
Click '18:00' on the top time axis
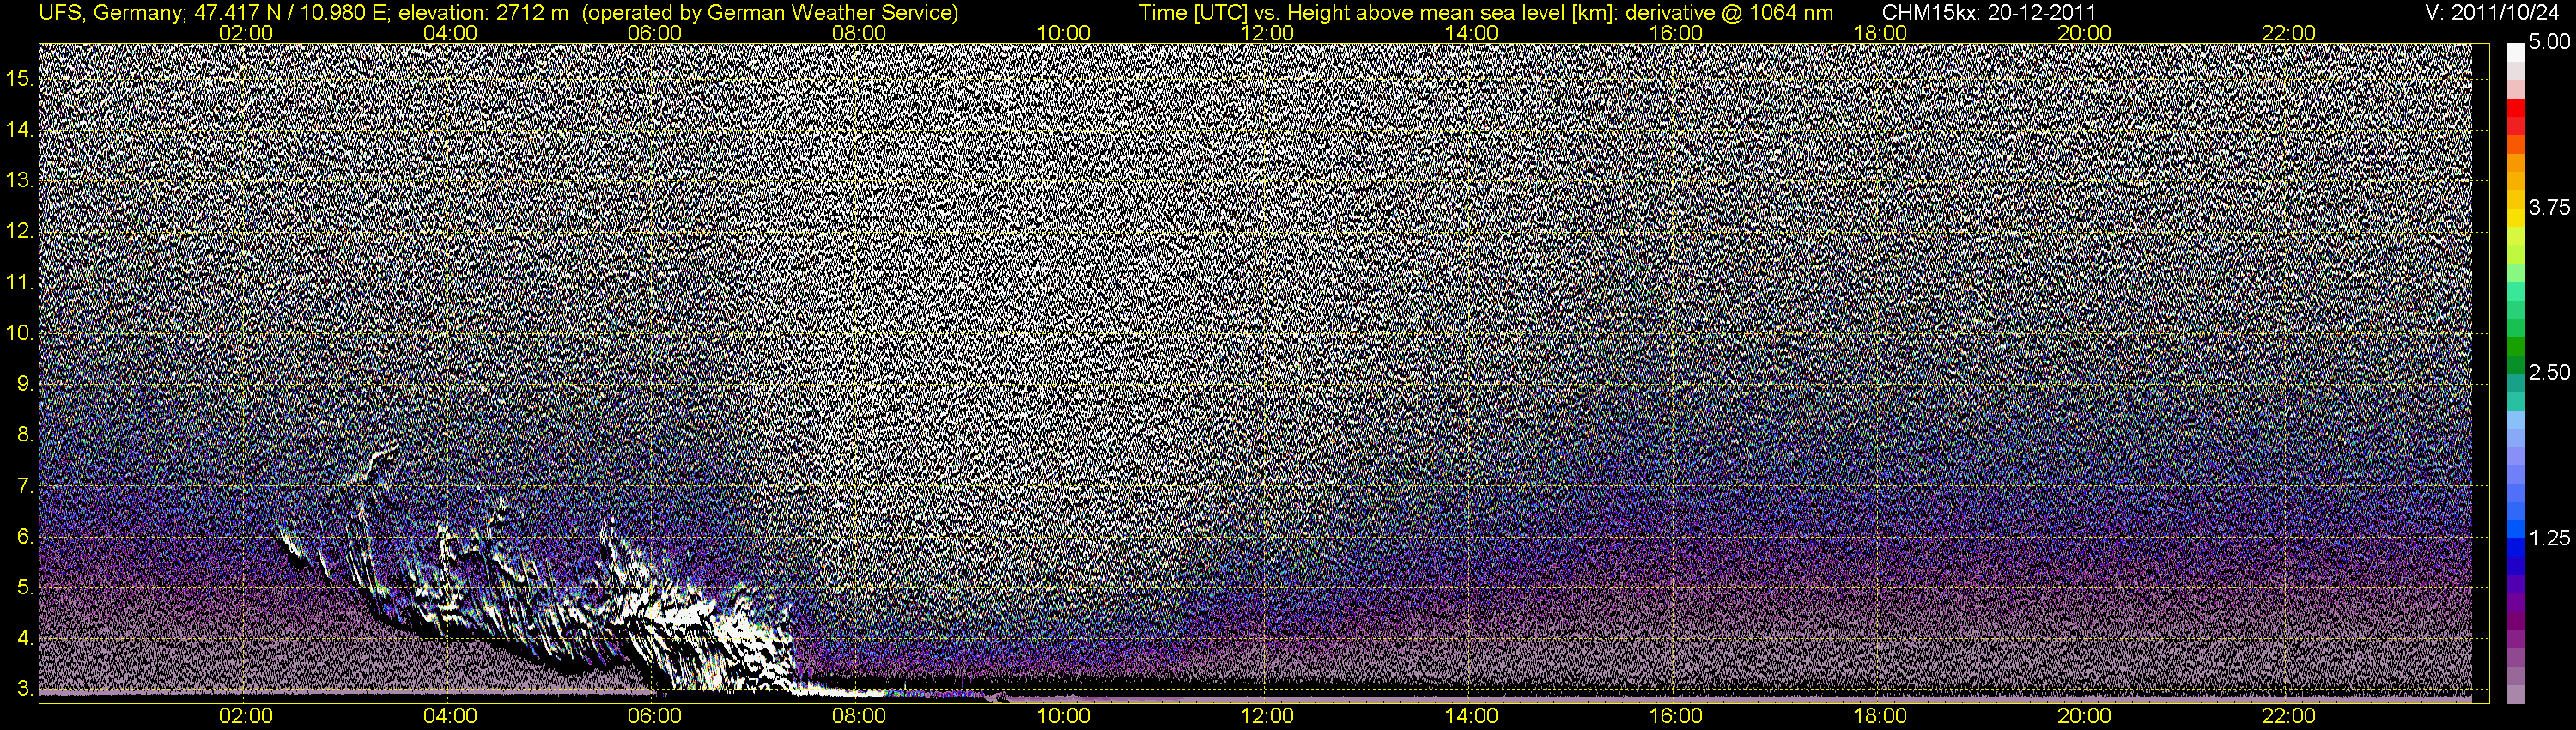(x=1880, y=33)
